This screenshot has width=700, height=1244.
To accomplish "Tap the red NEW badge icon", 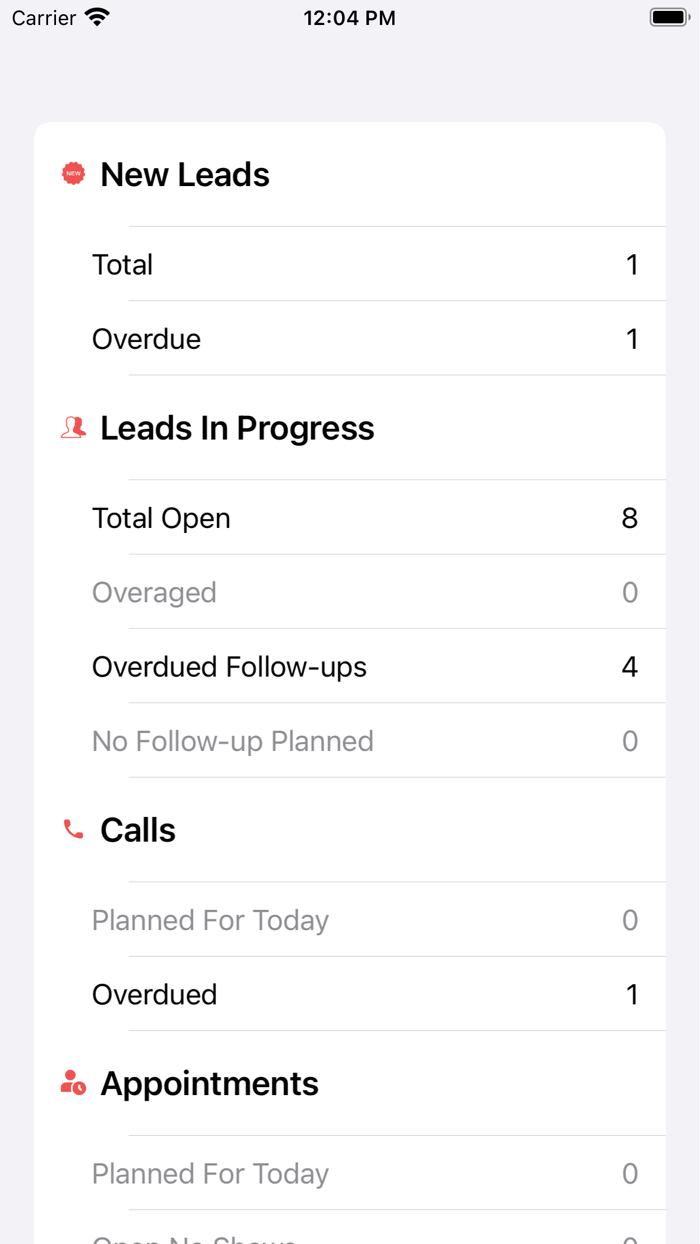I will click(73, 174).
